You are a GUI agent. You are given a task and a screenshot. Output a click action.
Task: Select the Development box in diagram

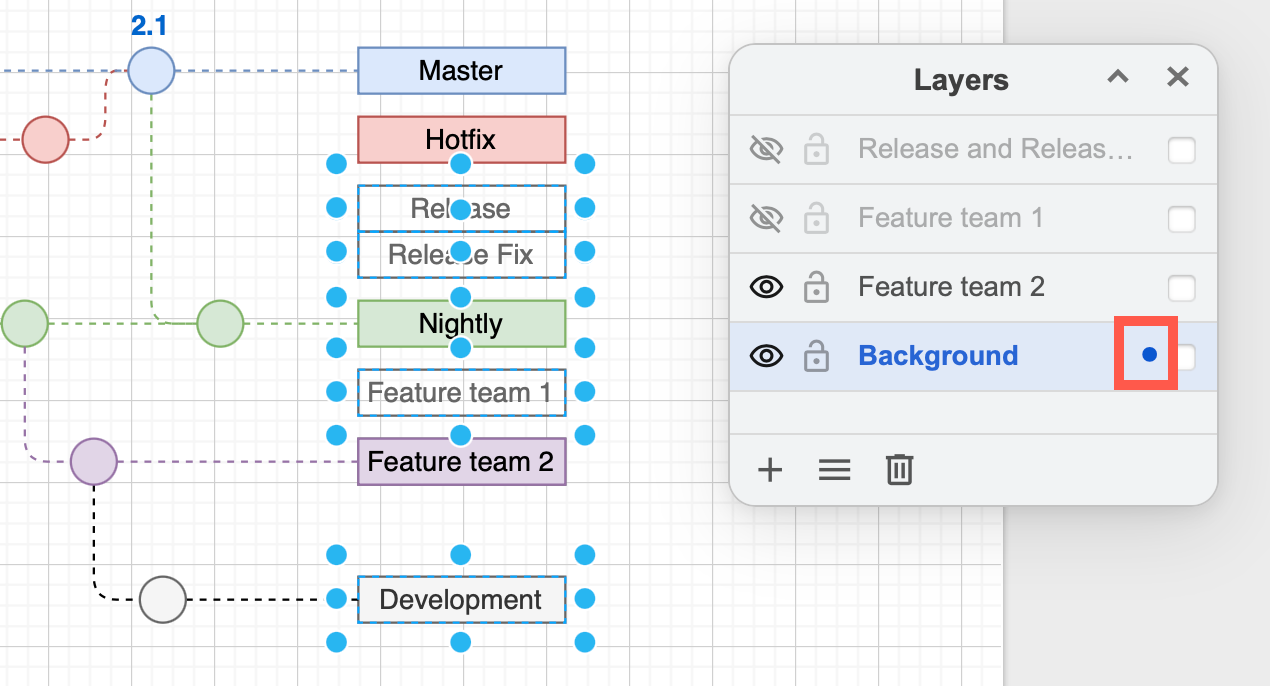point(461,600)
